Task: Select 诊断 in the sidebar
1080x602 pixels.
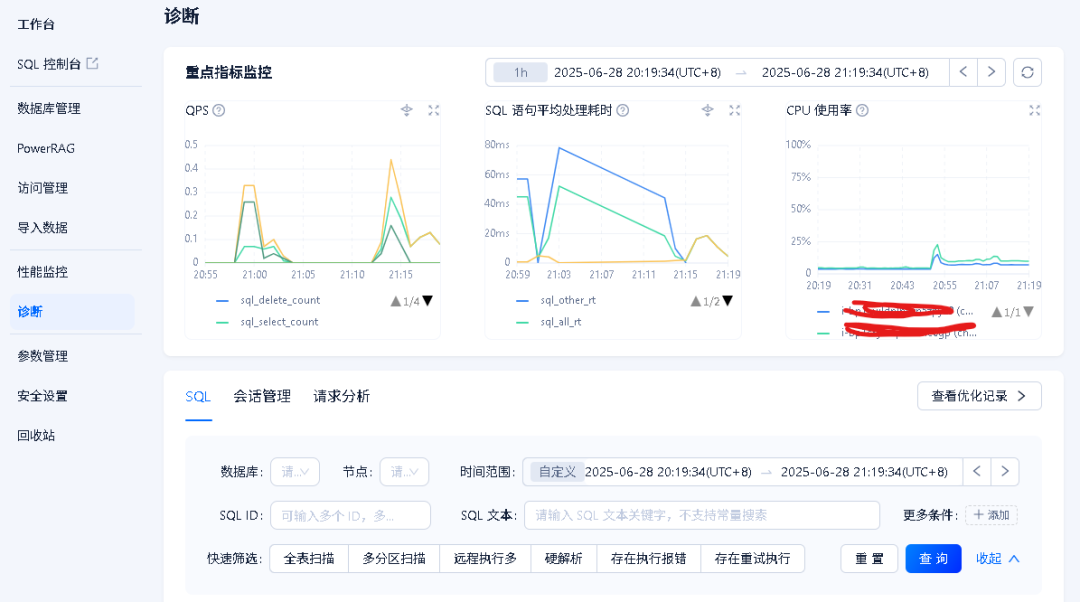Action: pyautogui.click(x=72, y=311)
